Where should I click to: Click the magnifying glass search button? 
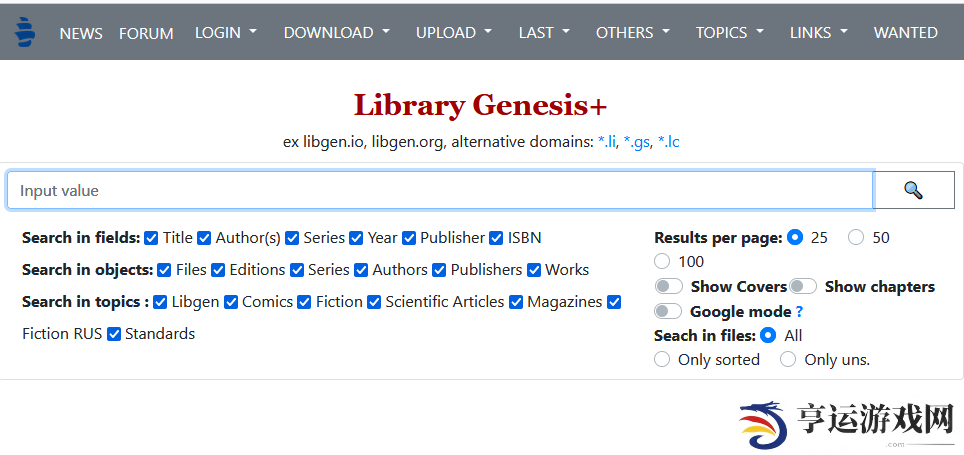[914, 191]
